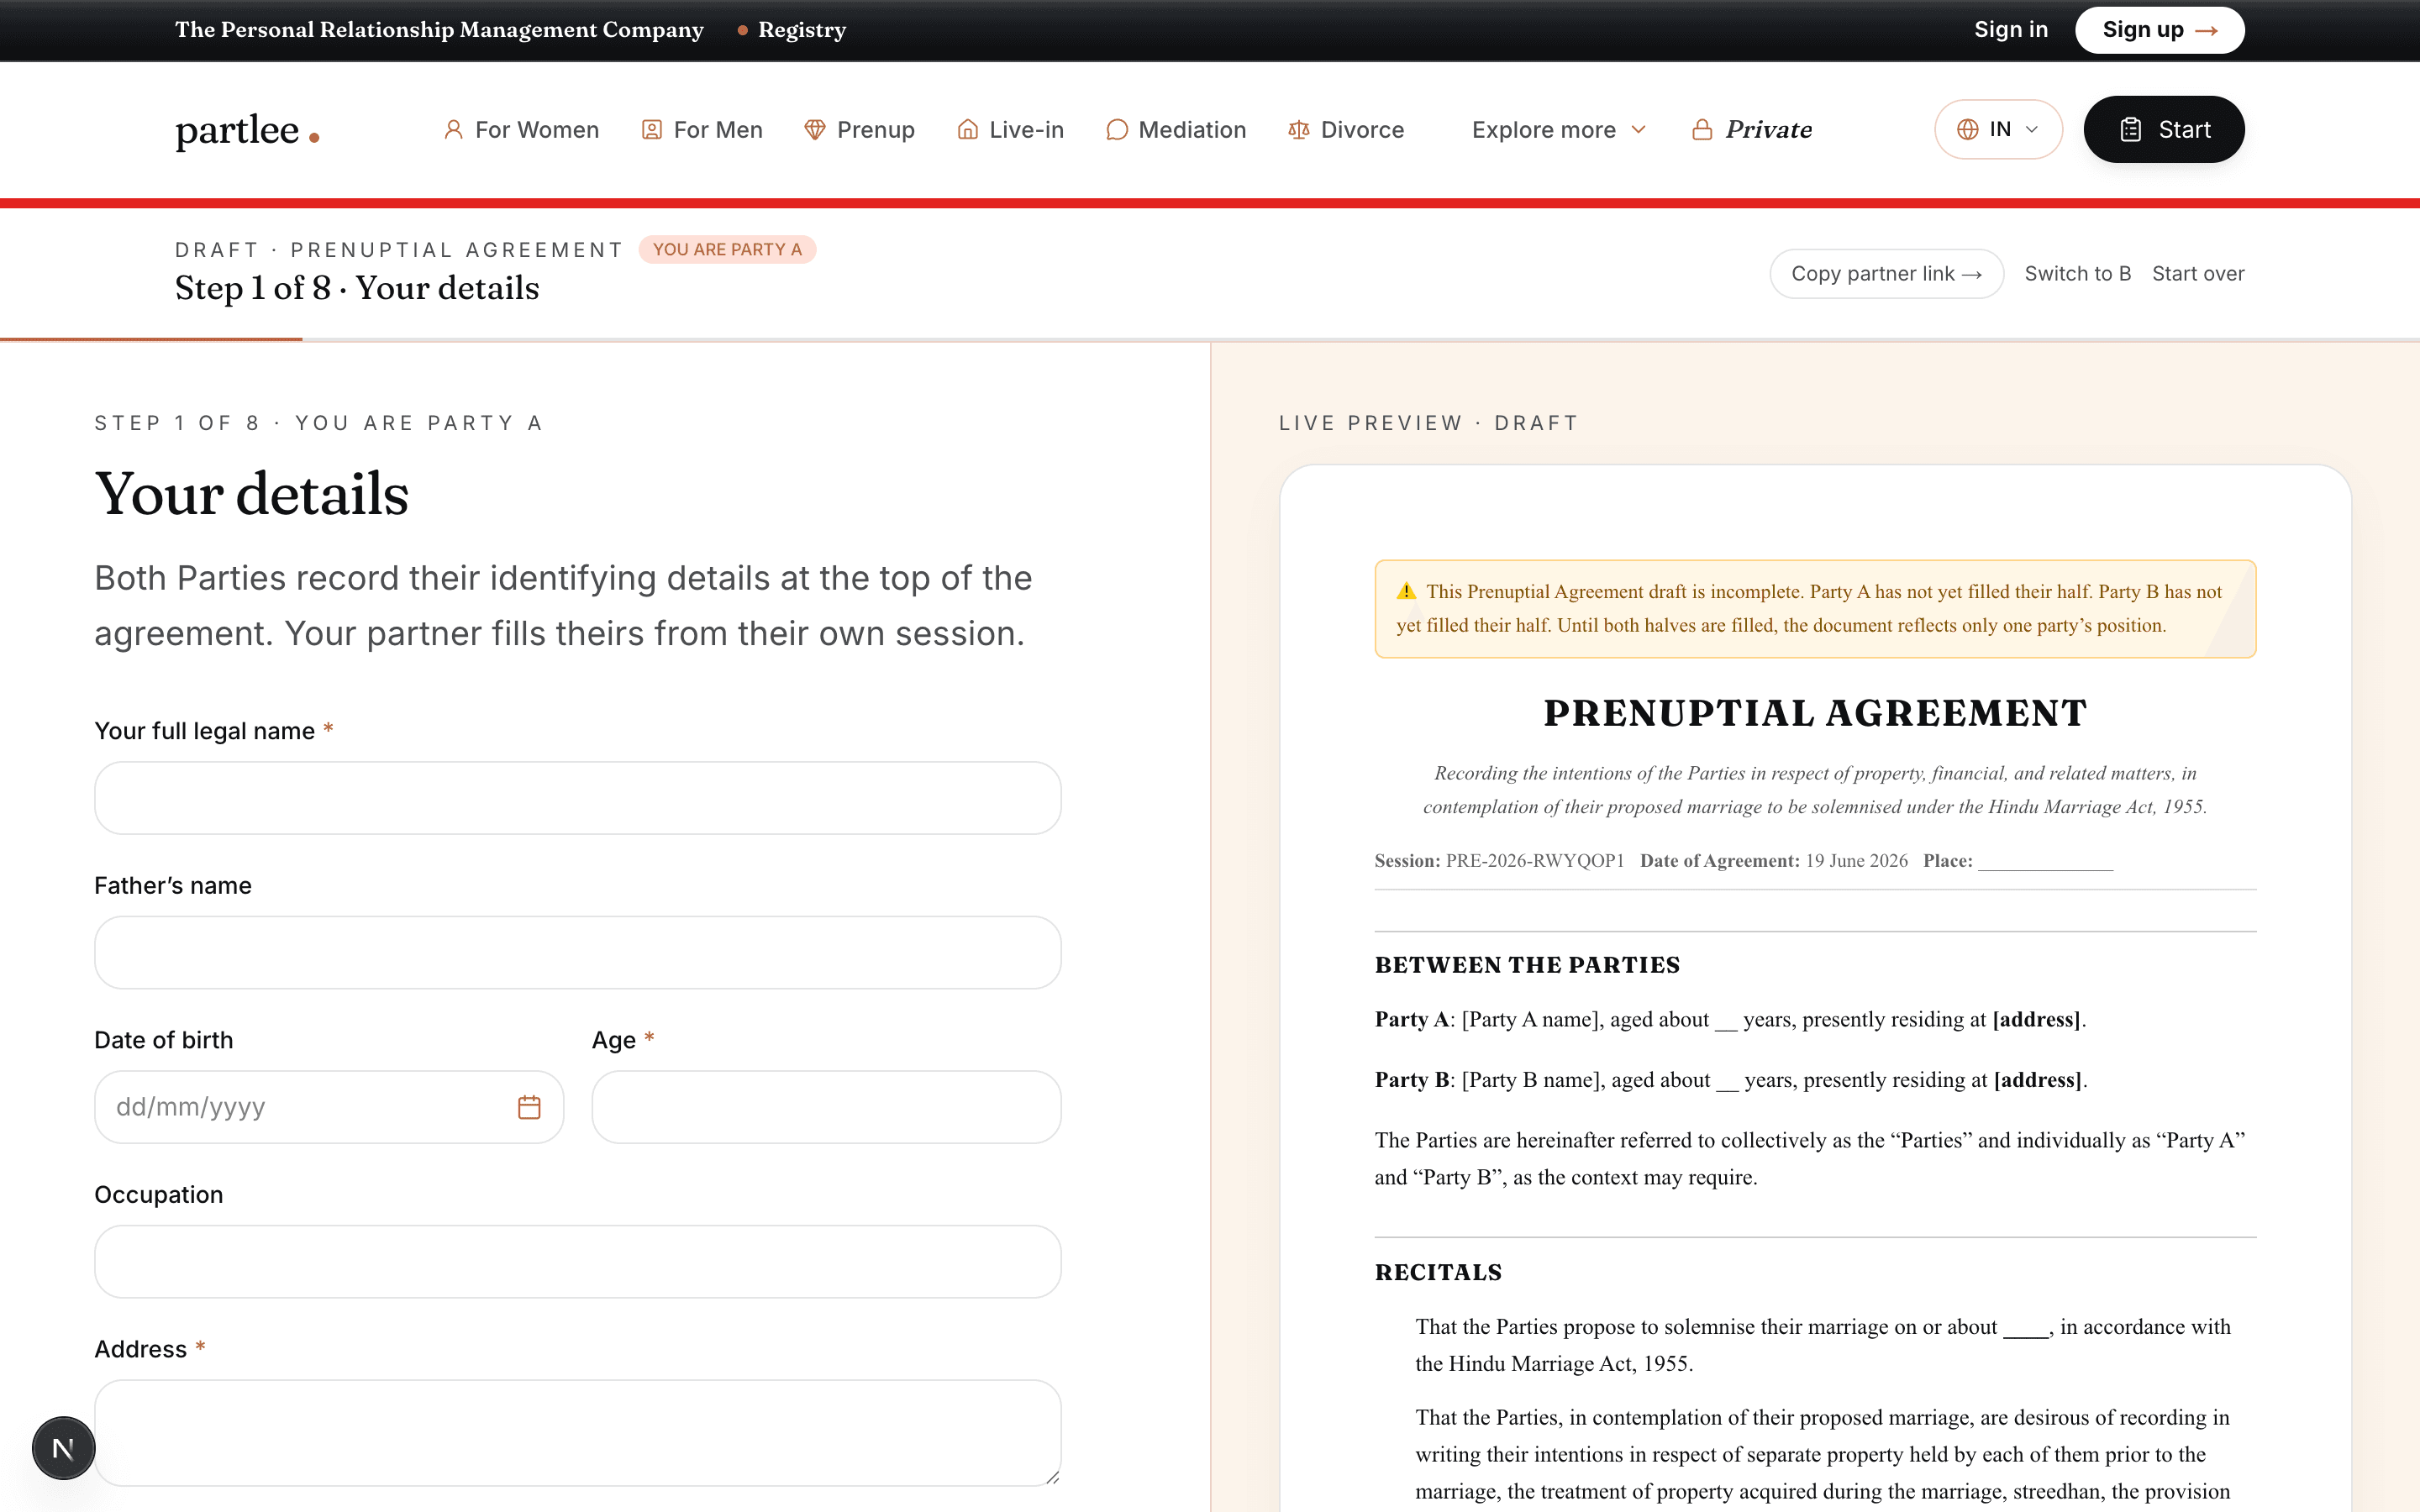The image size is (2420, 1512).
Task: Copy the partner link
Action: coord(1886,274)
